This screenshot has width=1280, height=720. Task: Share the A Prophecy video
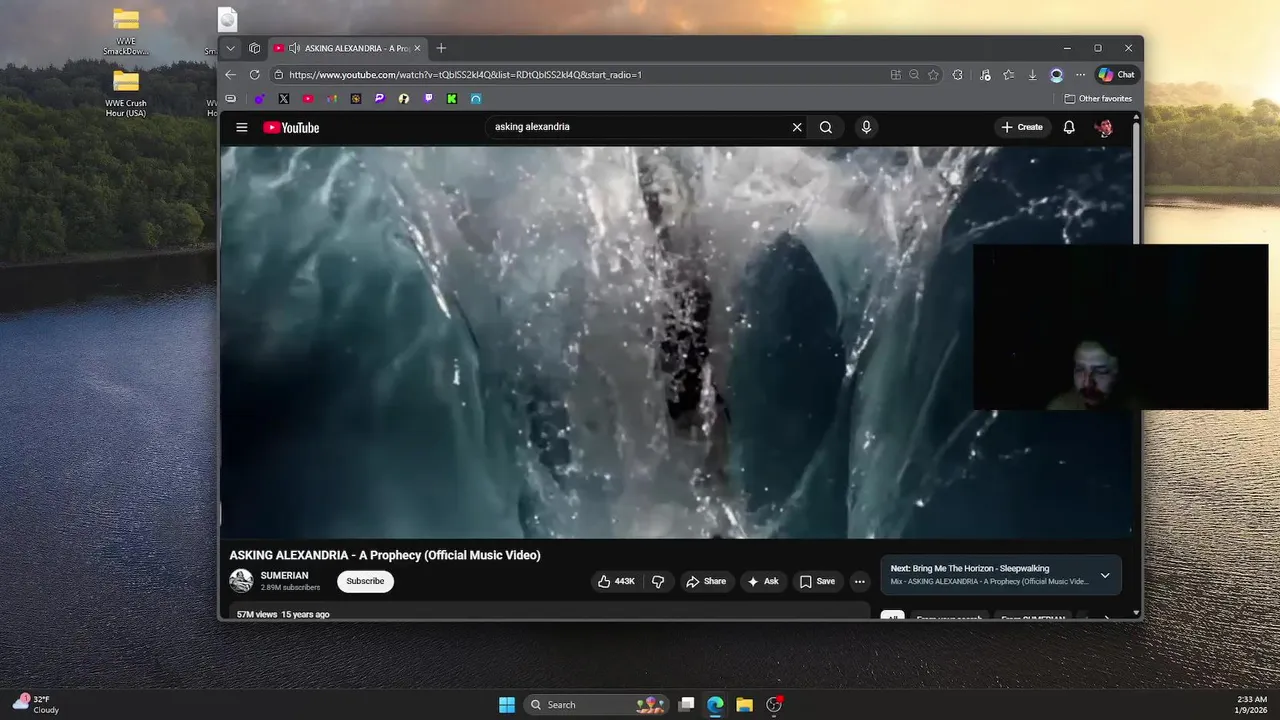[706, 581]
